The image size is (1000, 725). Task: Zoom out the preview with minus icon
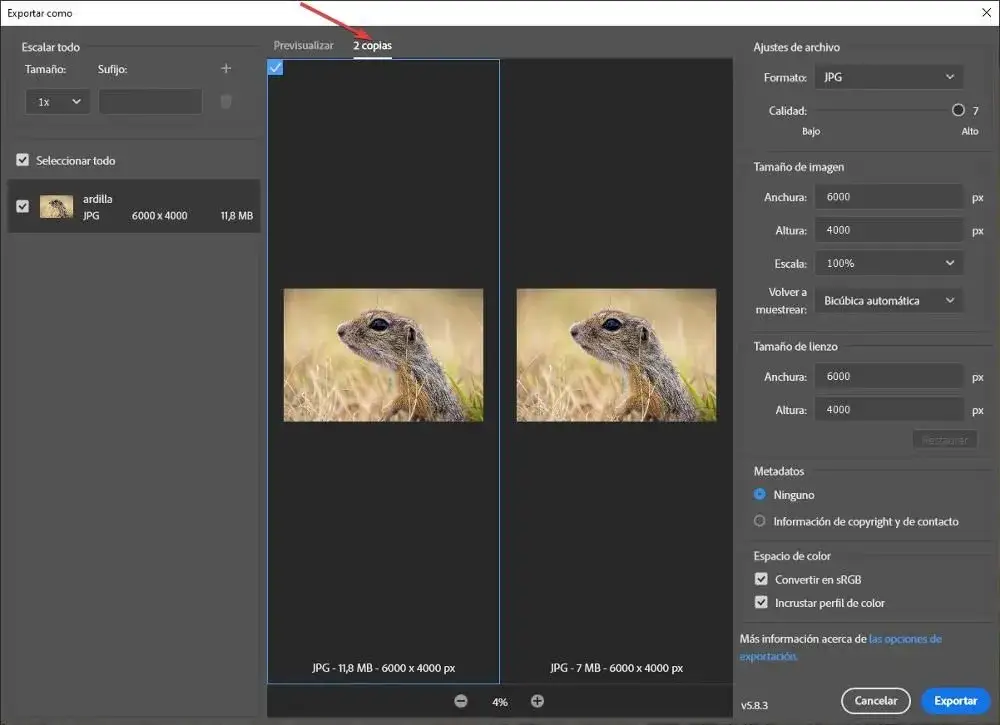click(x=461, y=701)
